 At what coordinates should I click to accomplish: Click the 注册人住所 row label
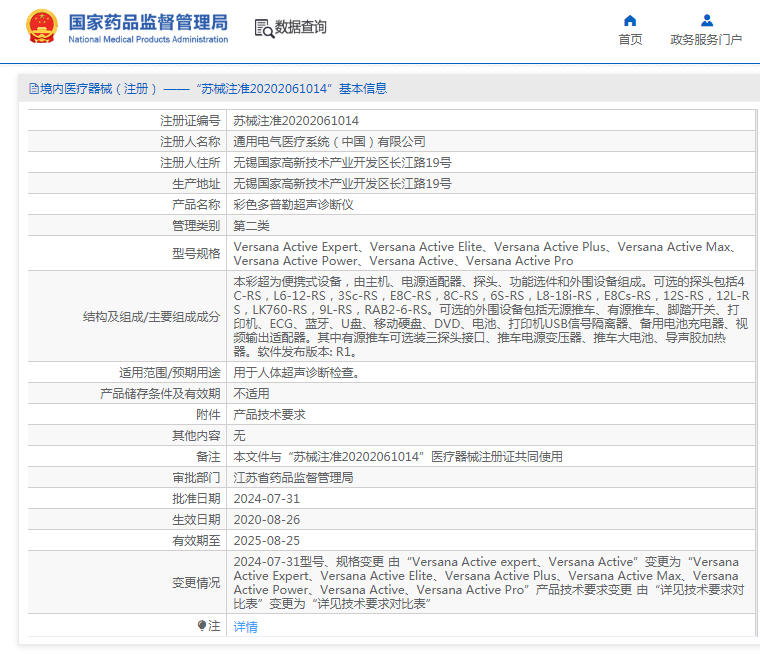[x=190, y=162]
